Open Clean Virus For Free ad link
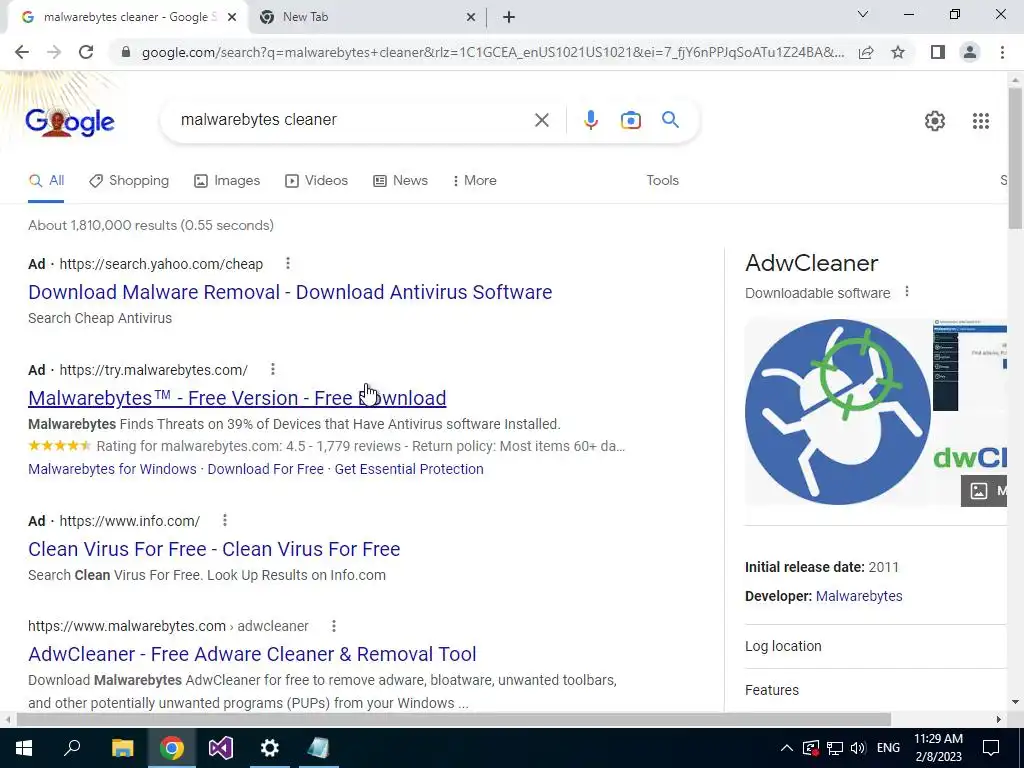This screenshot has width=1024, height=768. 214,549
